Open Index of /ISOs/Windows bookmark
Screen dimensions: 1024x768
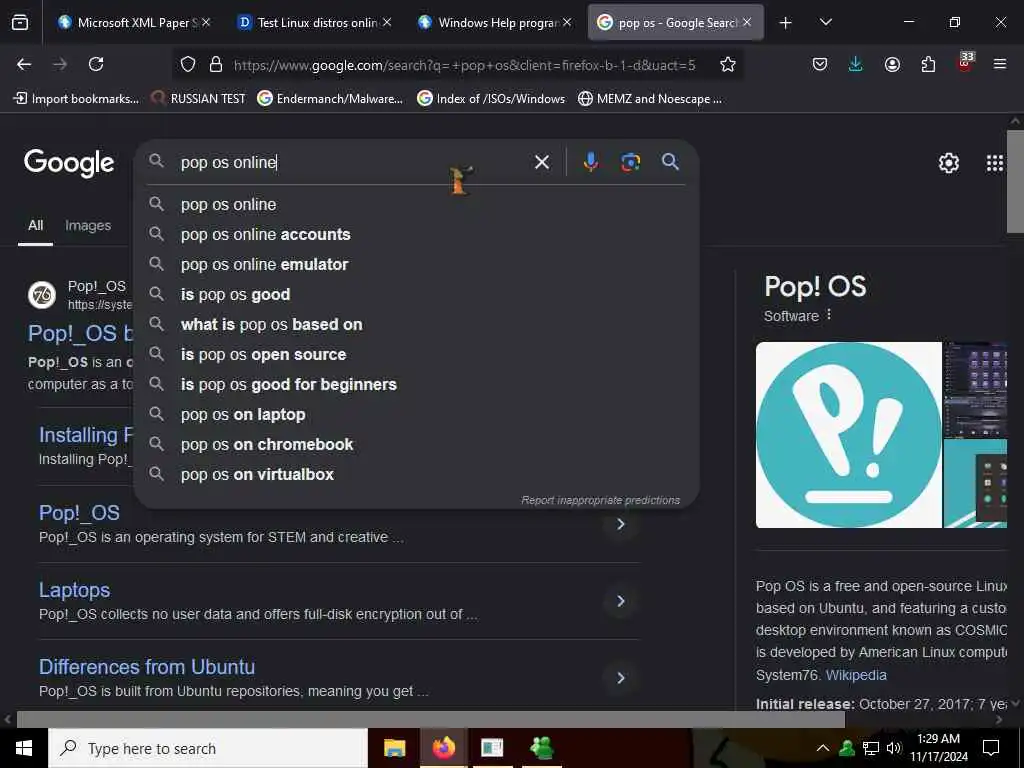pyautogui.click(x=491, y=99)
